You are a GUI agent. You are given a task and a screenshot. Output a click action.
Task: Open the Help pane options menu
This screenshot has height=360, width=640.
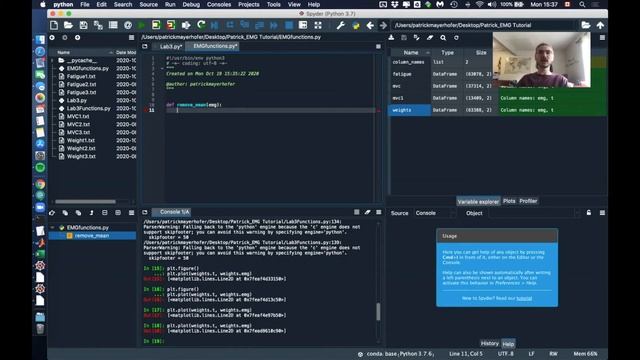coord(602,213)
